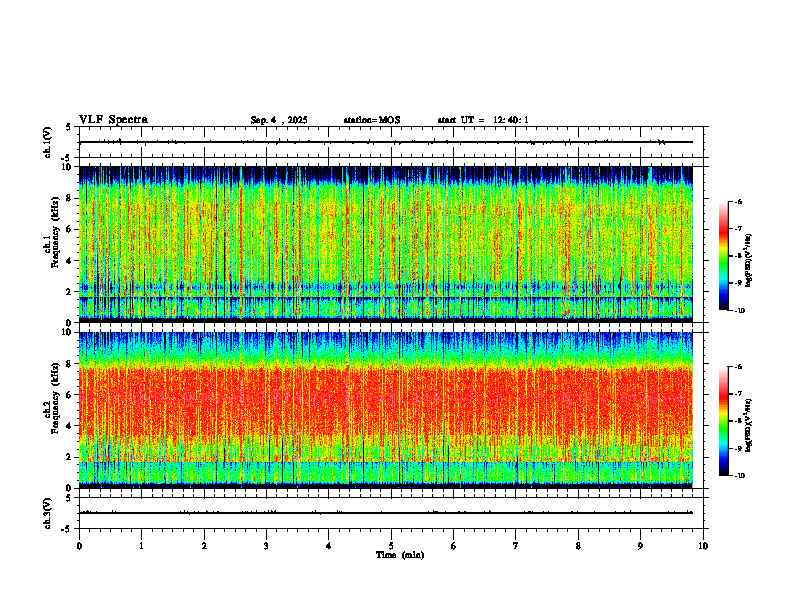
Task: Click the "4" kHz tick of ch.2 spectrogram
Action: coord(70,426)
